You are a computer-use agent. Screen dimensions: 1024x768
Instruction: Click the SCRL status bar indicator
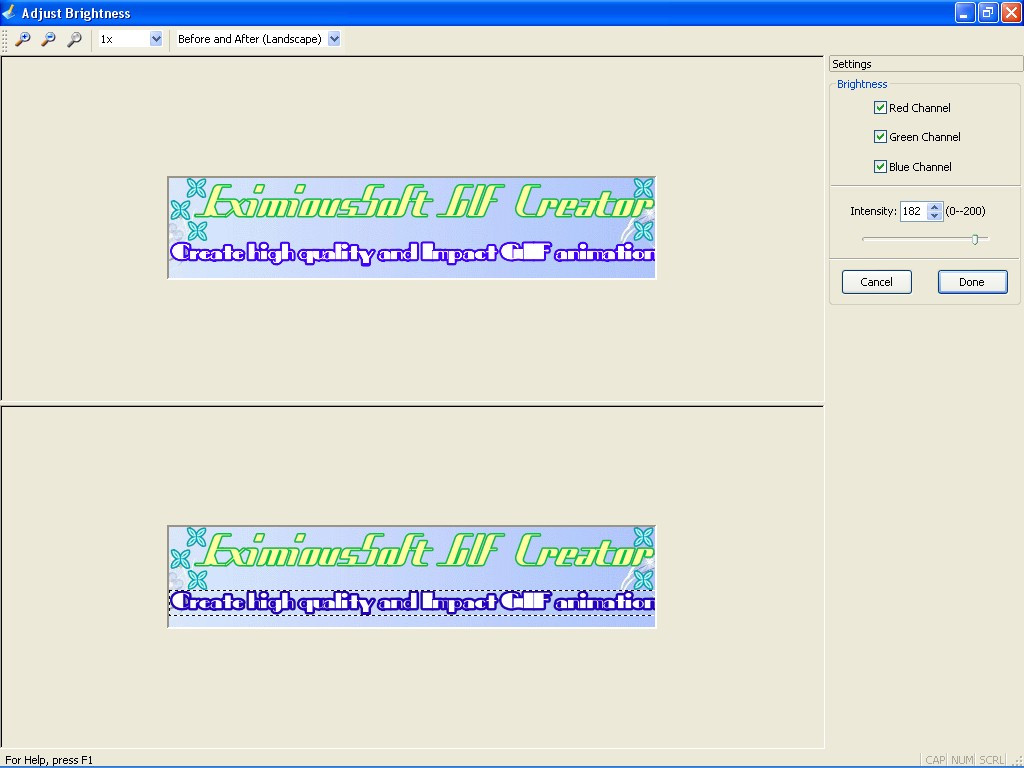coord(991,760)
